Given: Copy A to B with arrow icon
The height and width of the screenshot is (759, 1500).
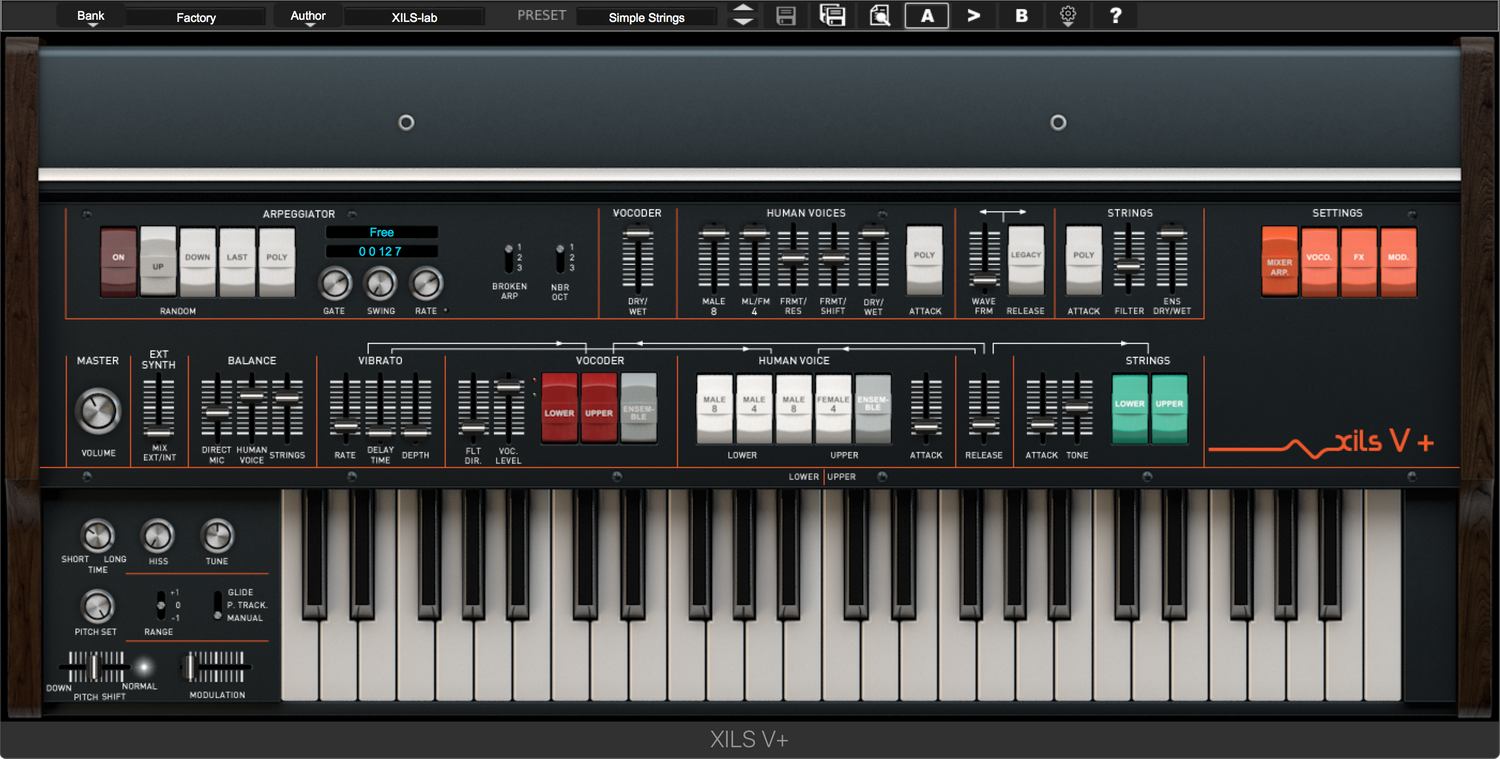Looking at the screenshot, I should [x=973, y=16].
